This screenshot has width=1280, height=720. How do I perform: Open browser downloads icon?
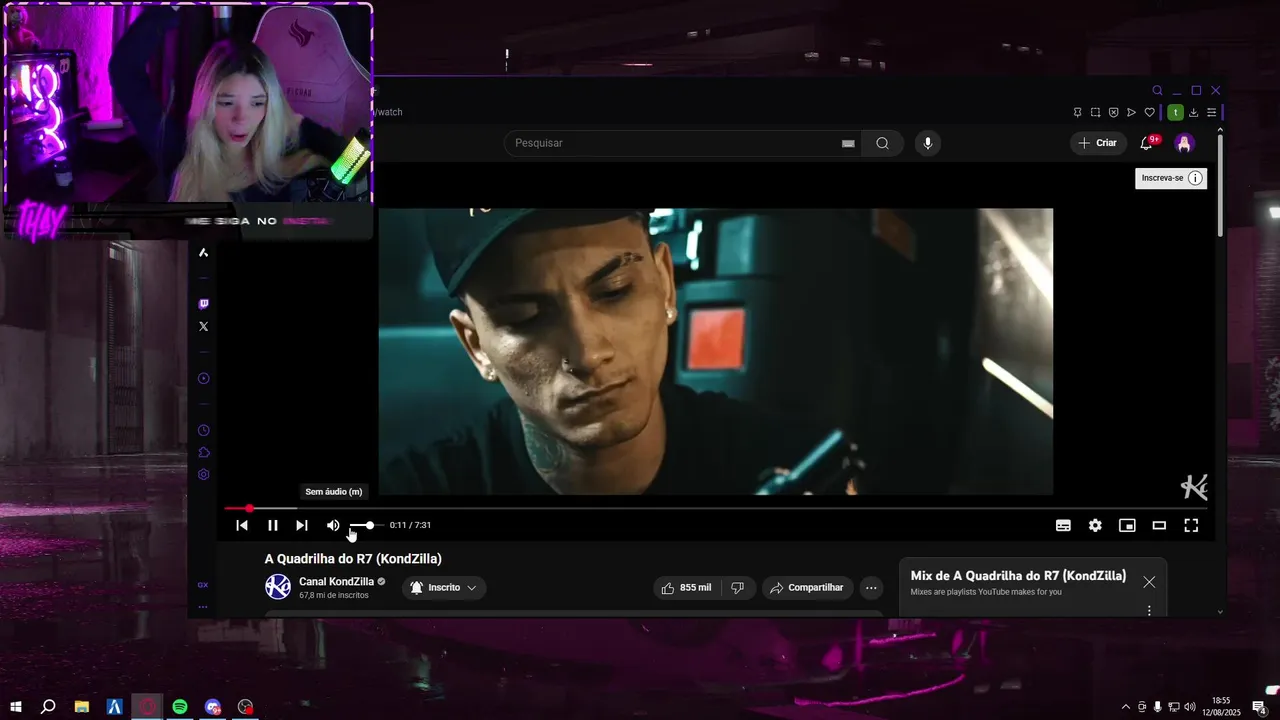click(x=1193, y=112)
